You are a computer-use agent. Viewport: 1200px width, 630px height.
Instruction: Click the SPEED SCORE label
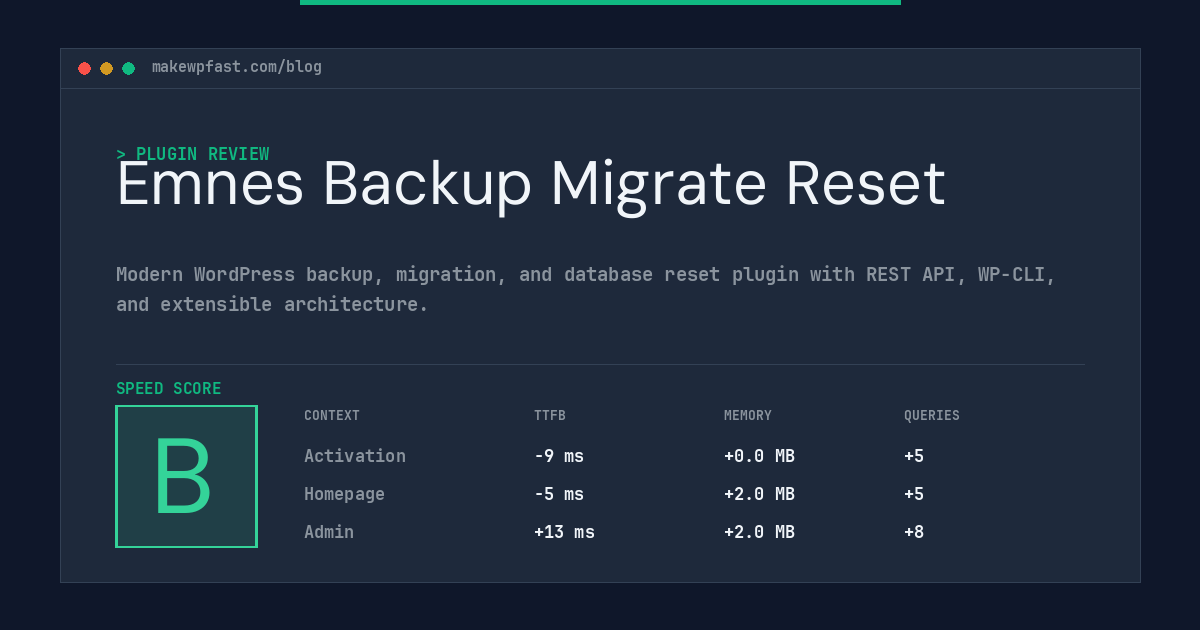169,389
